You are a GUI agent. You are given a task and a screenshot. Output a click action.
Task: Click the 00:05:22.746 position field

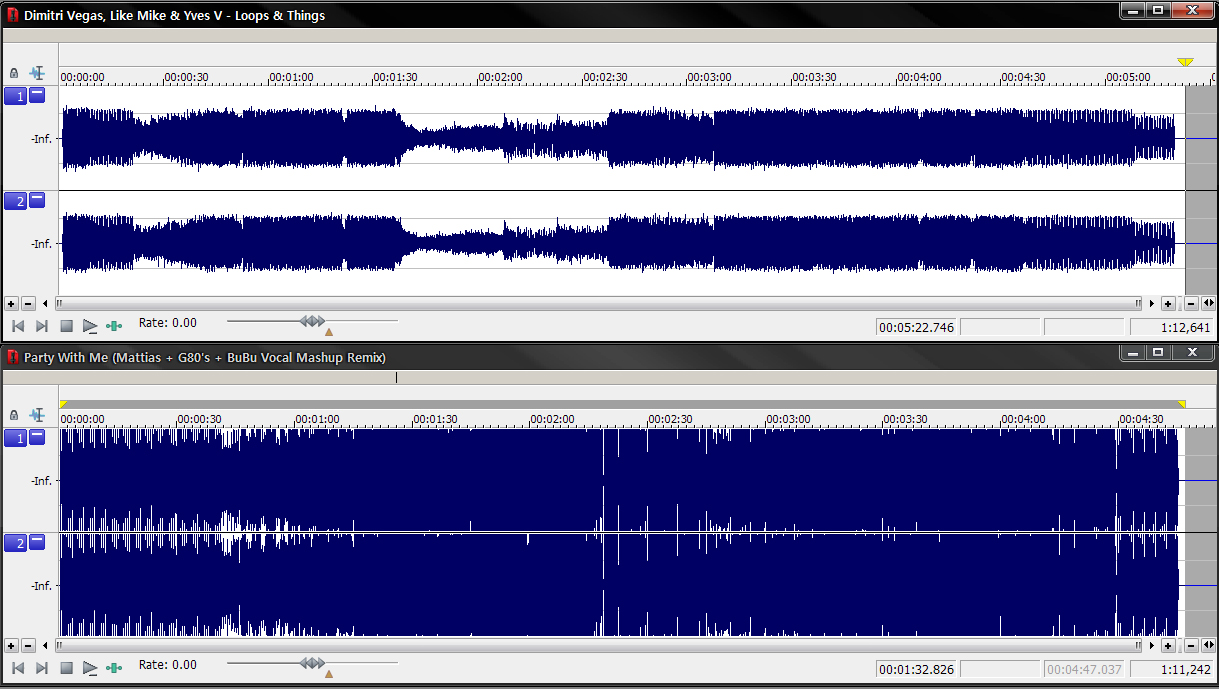point(915,327)
